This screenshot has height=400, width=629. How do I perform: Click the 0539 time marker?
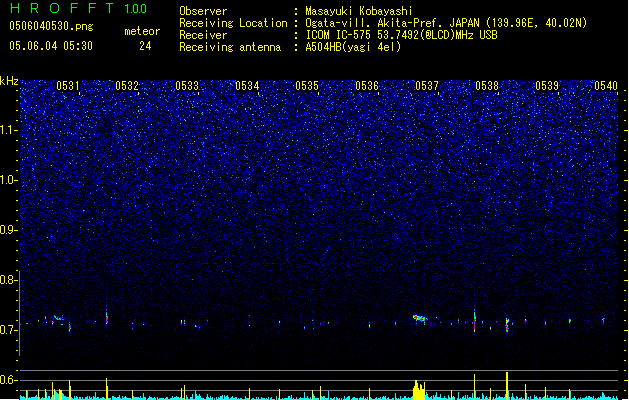(x=547, y=86)
